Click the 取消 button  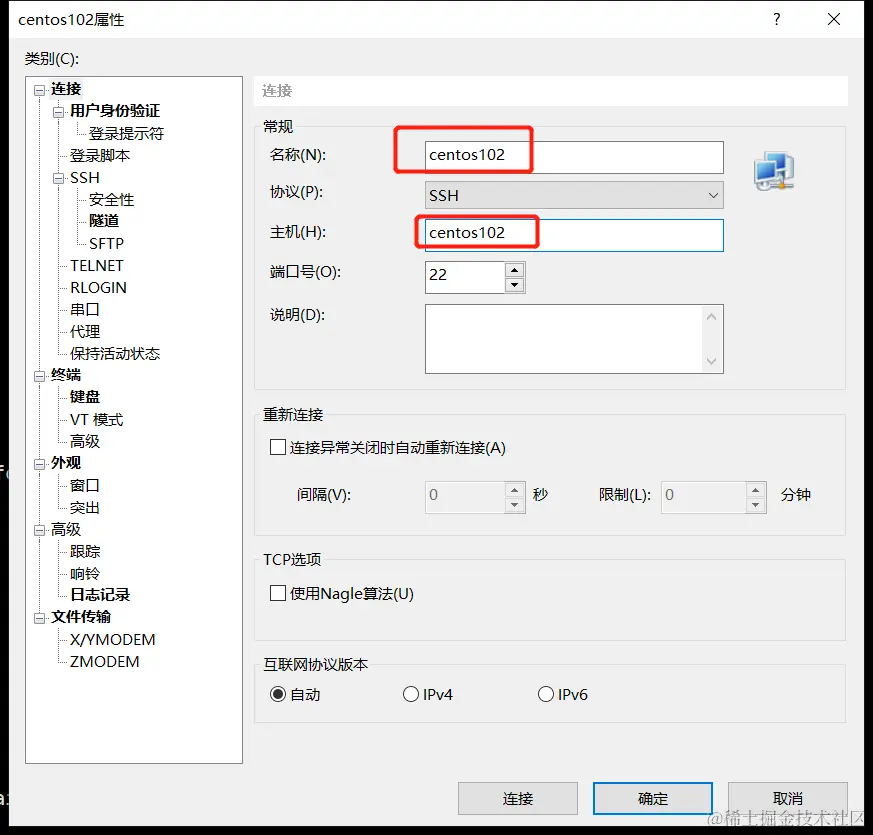[x=788, y=798]
